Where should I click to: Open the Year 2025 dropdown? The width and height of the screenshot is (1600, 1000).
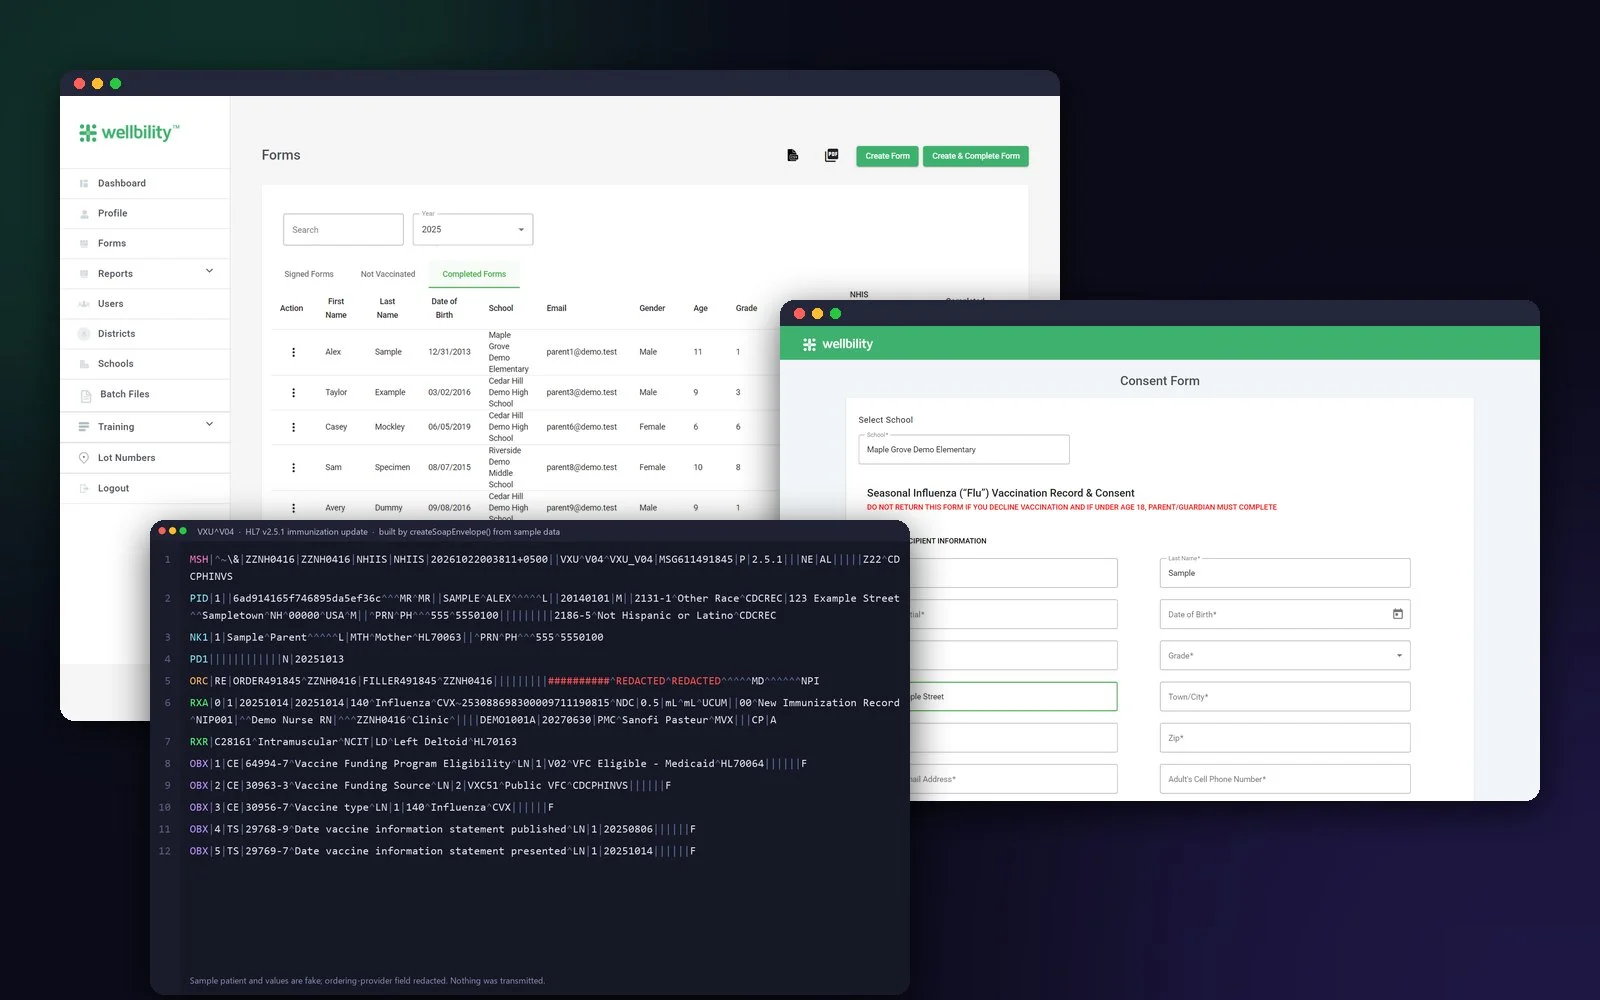tap(473, 229)
